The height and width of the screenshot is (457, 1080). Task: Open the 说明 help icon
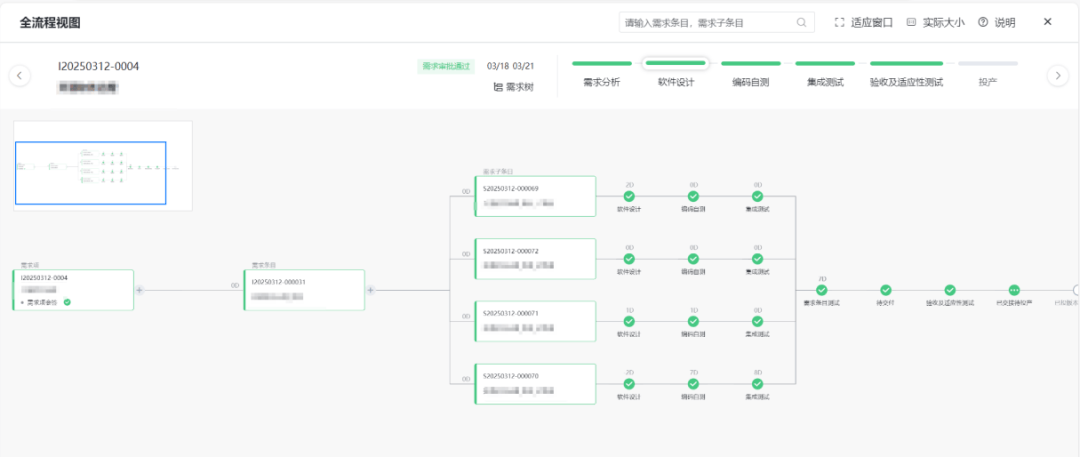(983, 22)
